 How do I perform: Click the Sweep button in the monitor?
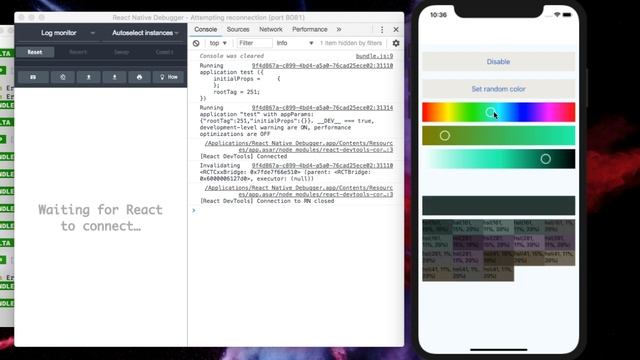pos(122,52)
